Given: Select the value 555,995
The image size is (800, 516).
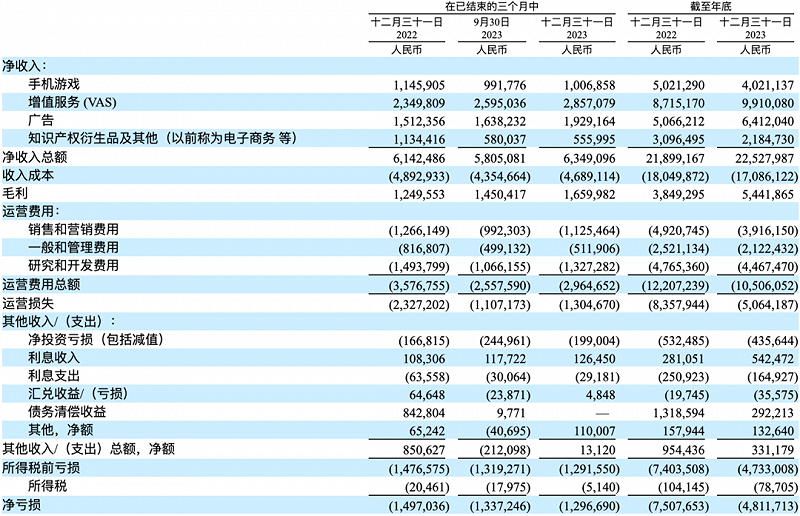Looking at the screenshot, I should [x=594, y=140].
